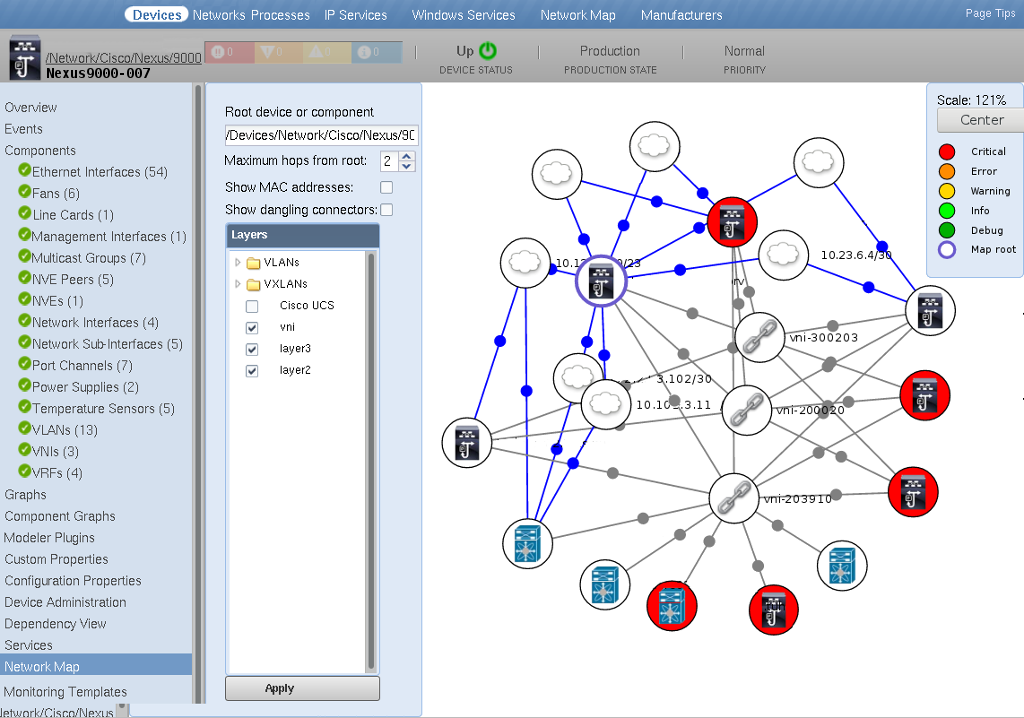Screen dimensions: 1024x718
Task: Click cloud node labeled 10.23.6.4/30
Action: [x=783, y=255]
